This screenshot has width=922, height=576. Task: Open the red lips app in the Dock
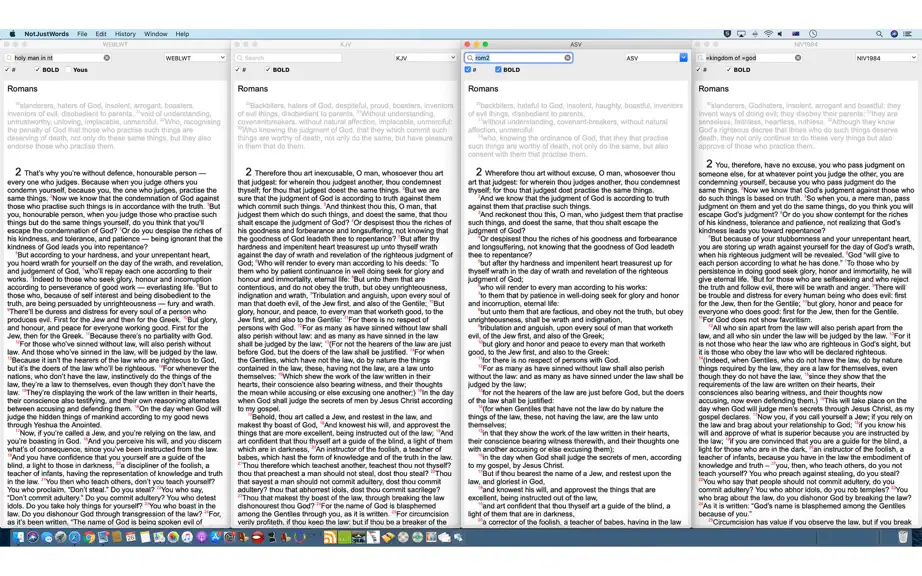[x=258, y=537]
